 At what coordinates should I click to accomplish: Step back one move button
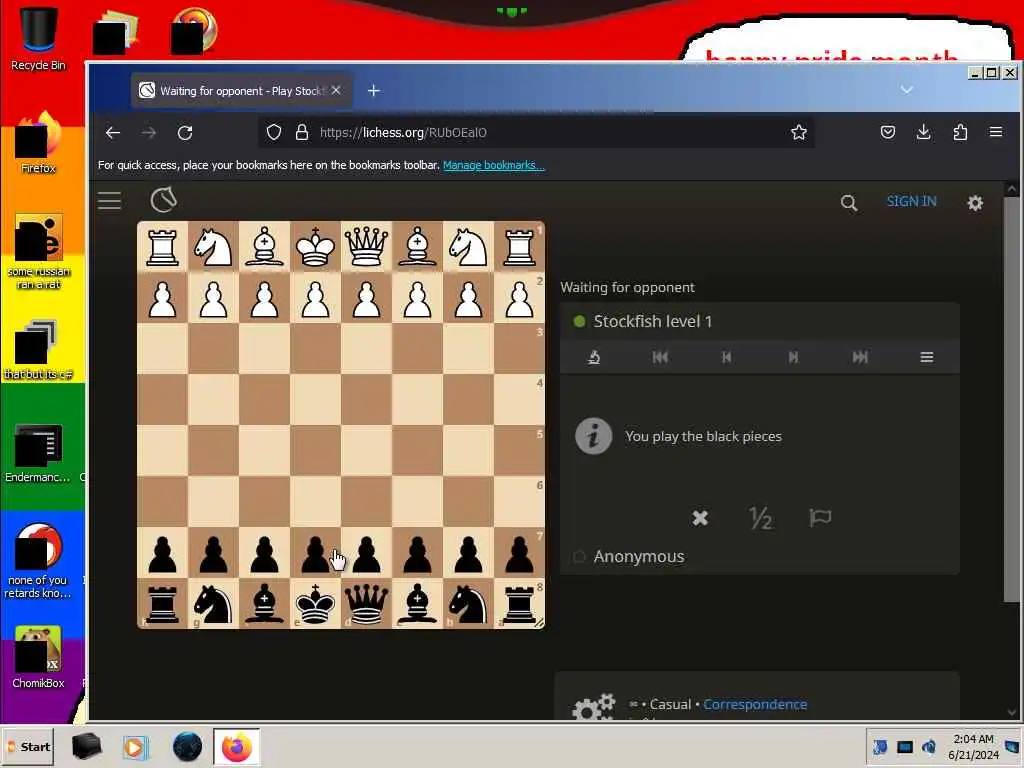726,357
